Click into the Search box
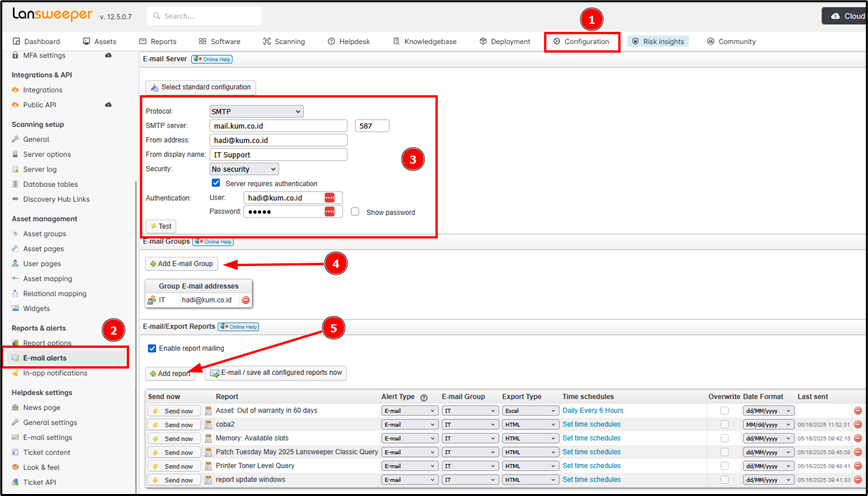Screen dimensions: 868x496 point(204,16)
